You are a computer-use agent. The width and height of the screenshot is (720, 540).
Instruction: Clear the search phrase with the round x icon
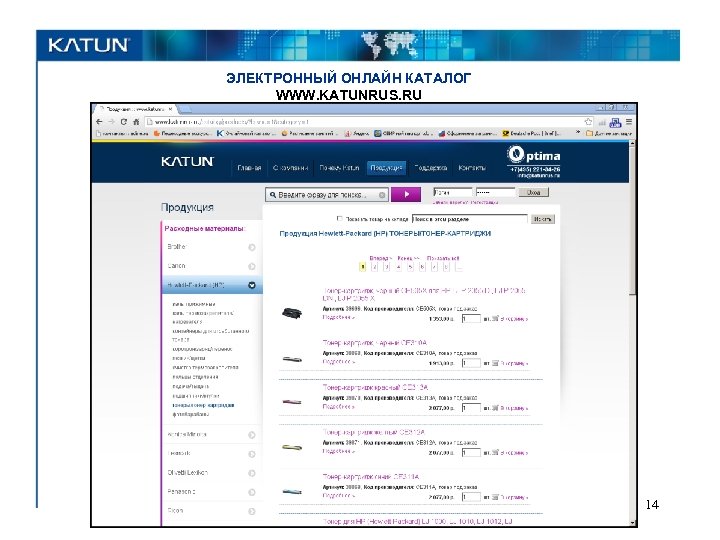tap(382, 195)
